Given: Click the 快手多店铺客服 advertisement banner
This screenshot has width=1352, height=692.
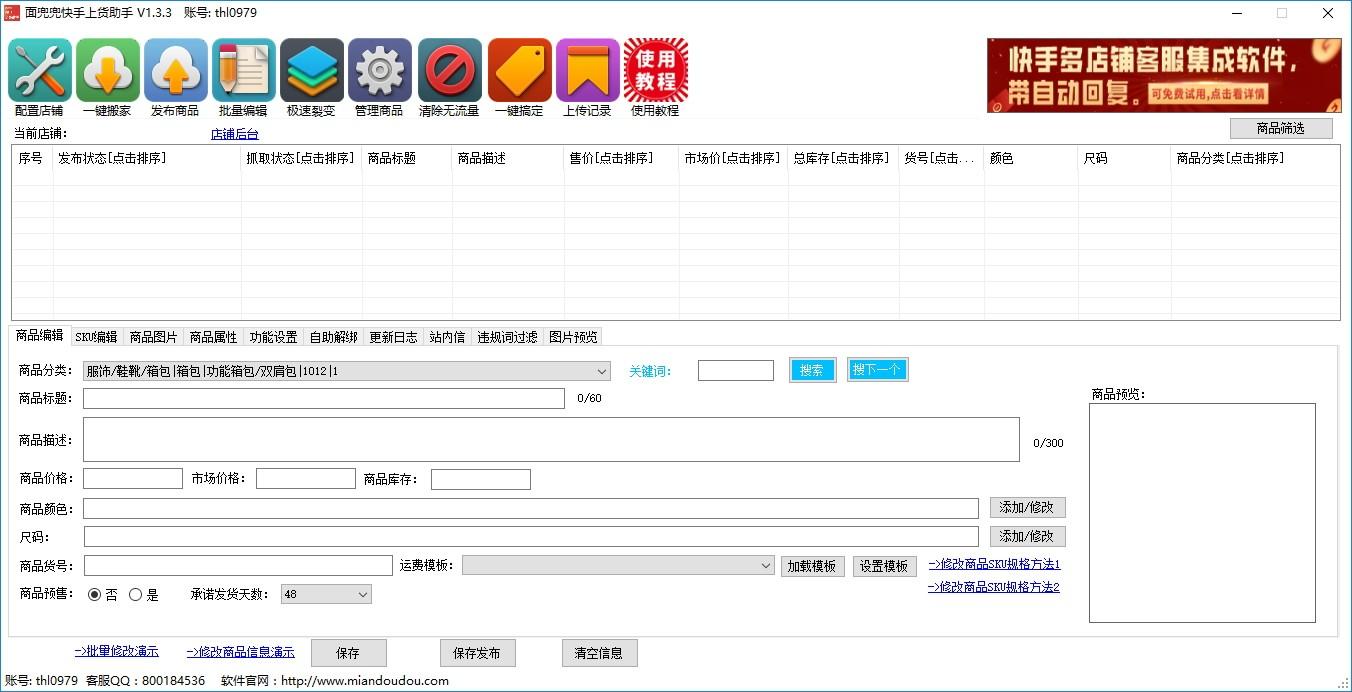Looking at the screenshot, I should tap(1164, 75).
